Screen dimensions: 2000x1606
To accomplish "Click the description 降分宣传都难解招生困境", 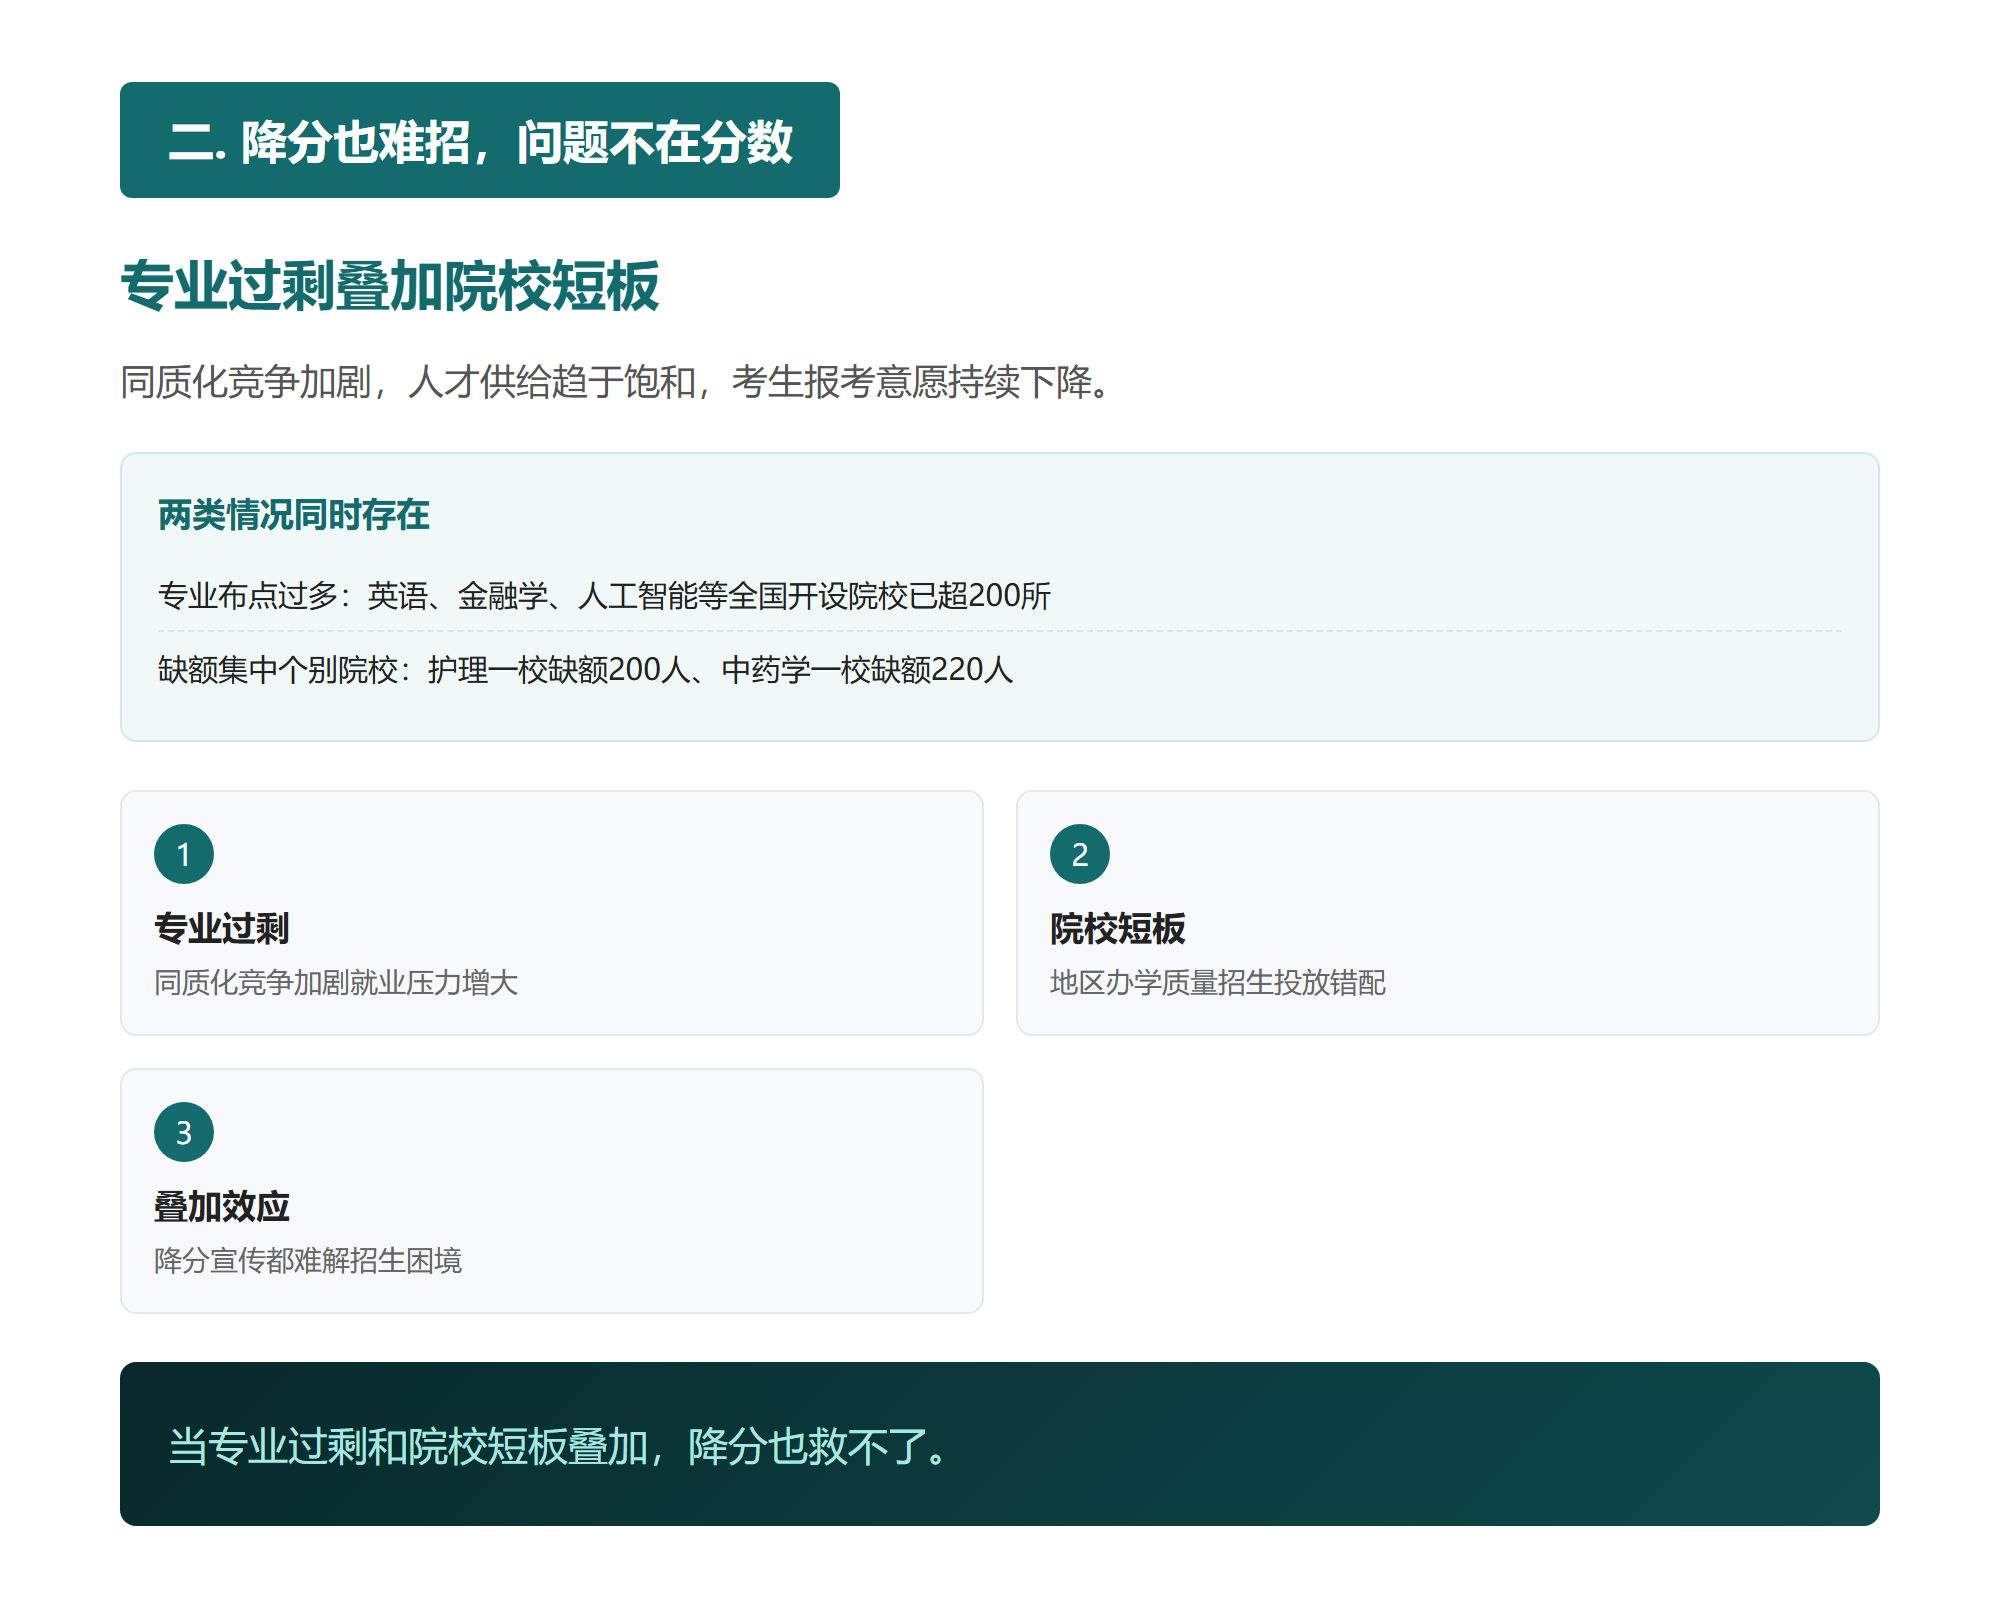I will click(x=308, y=1261).
